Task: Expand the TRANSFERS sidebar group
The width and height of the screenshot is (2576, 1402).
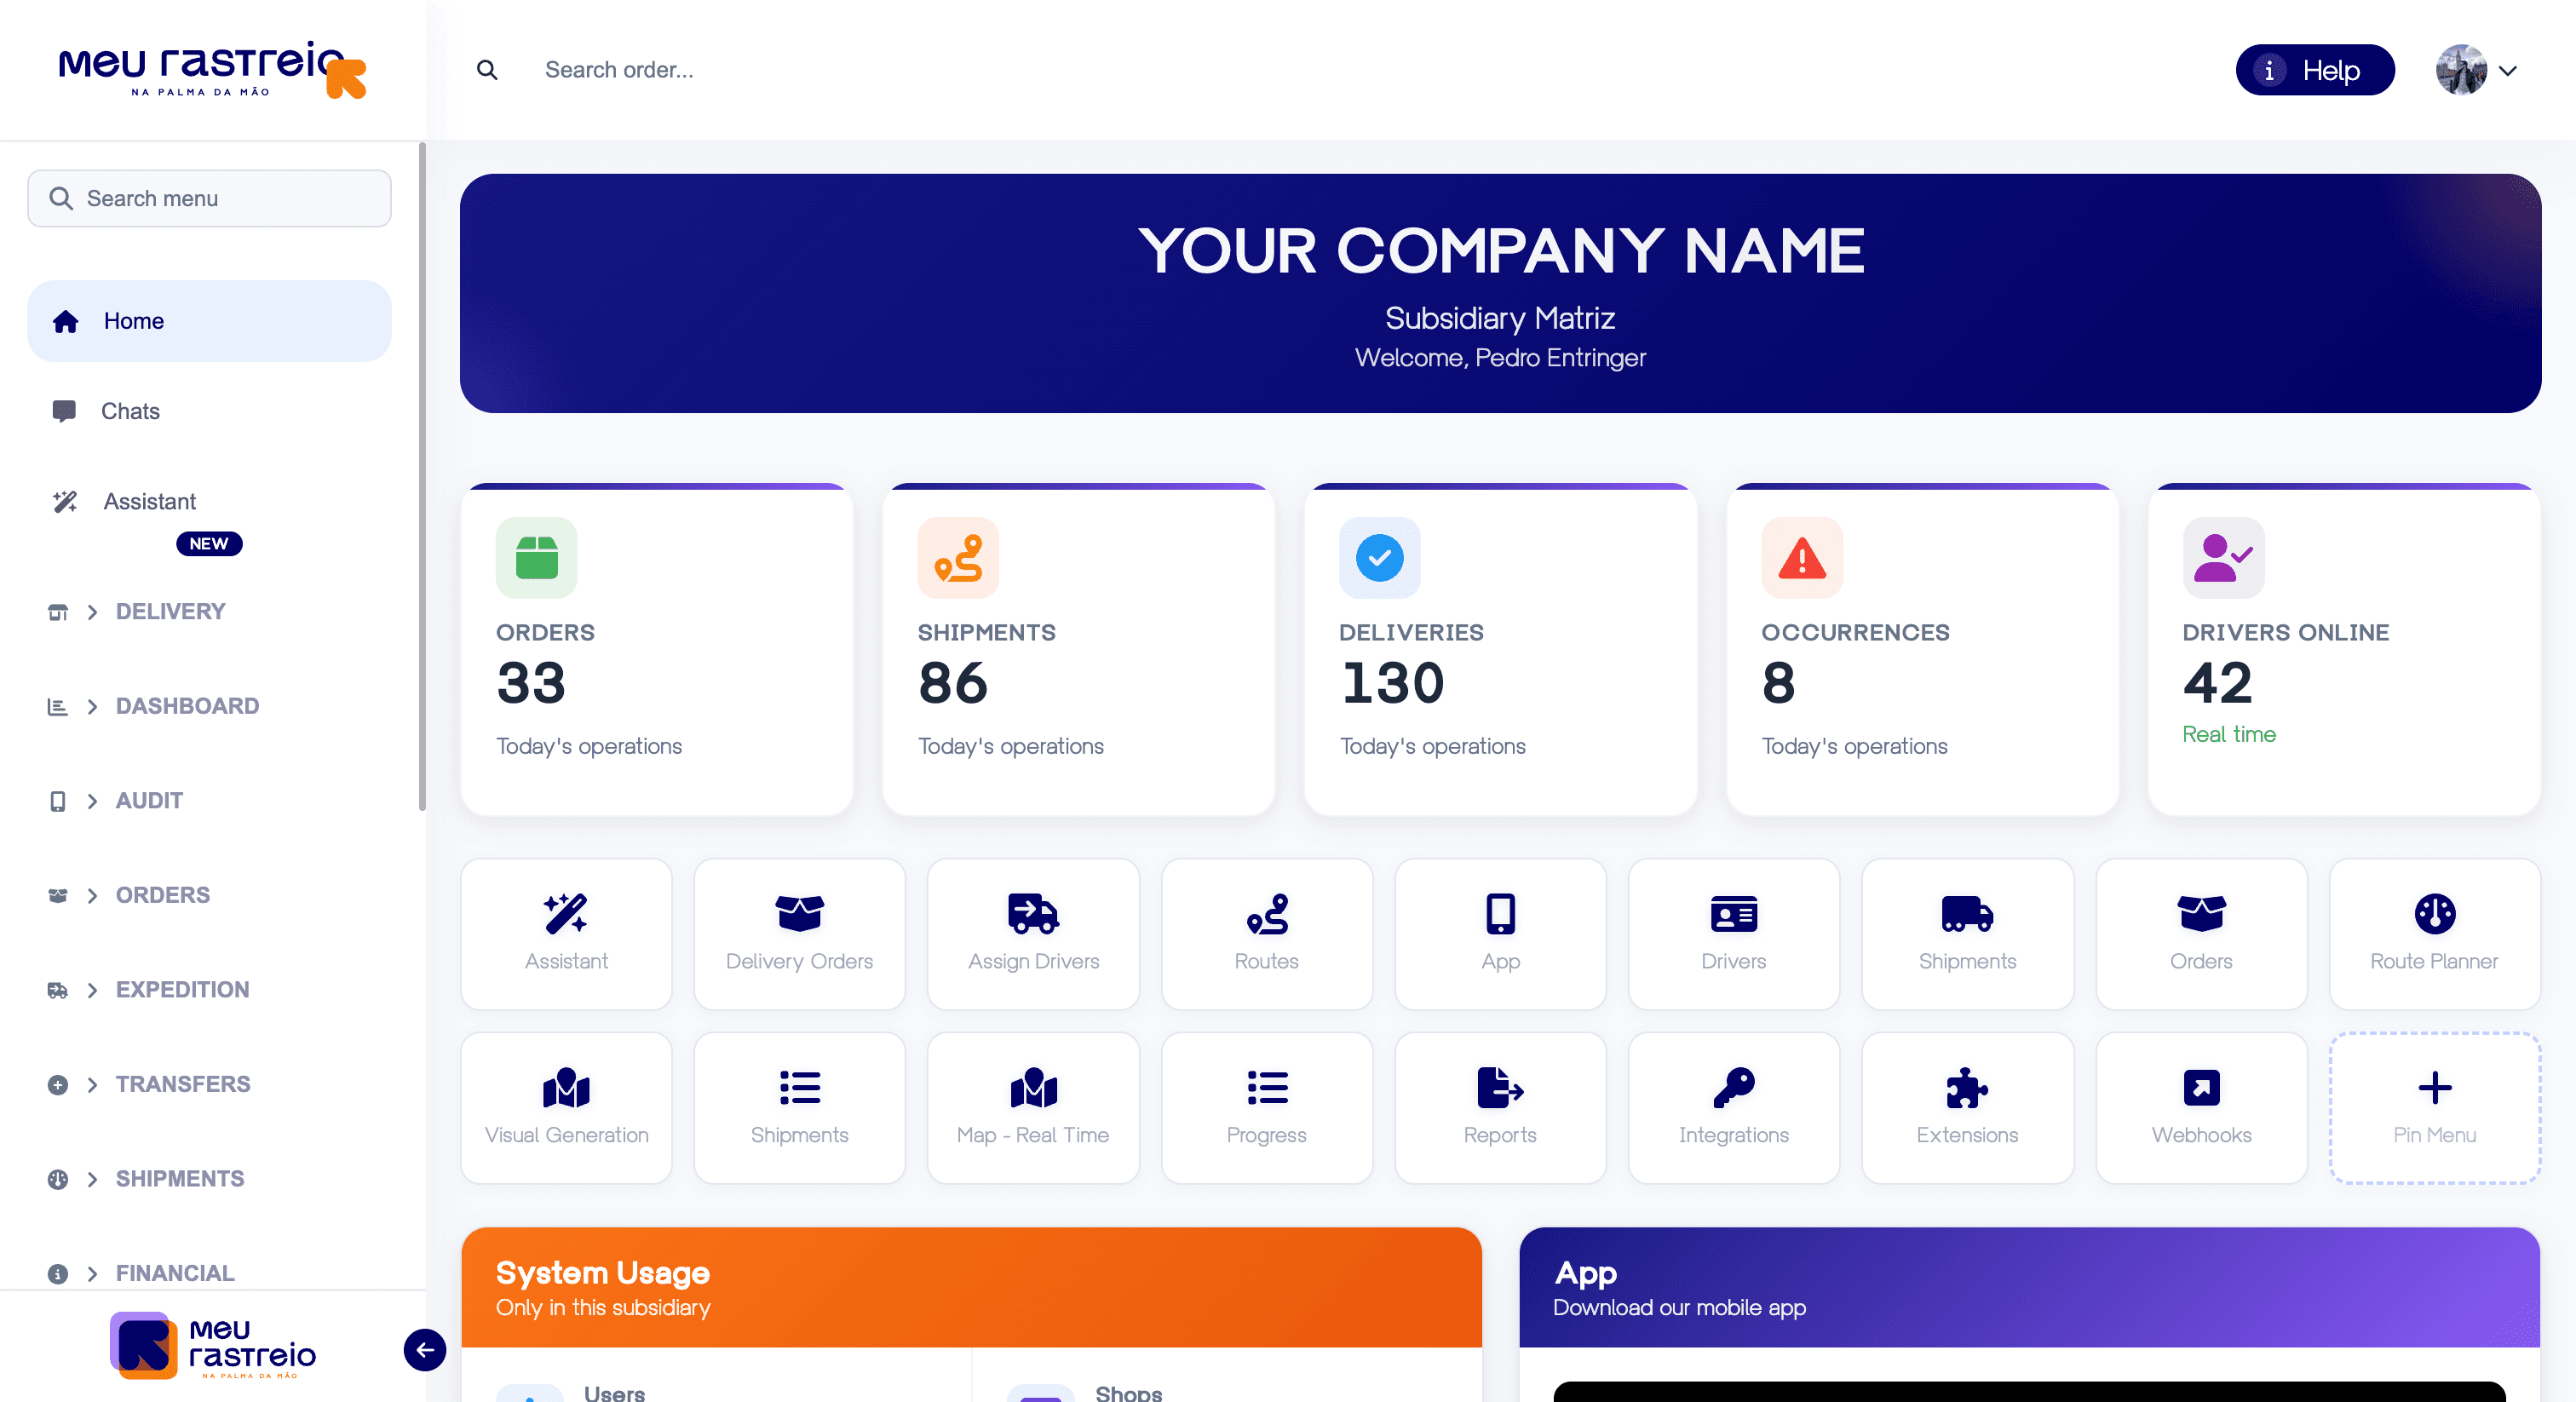Action: click(x=182, y=1084)
